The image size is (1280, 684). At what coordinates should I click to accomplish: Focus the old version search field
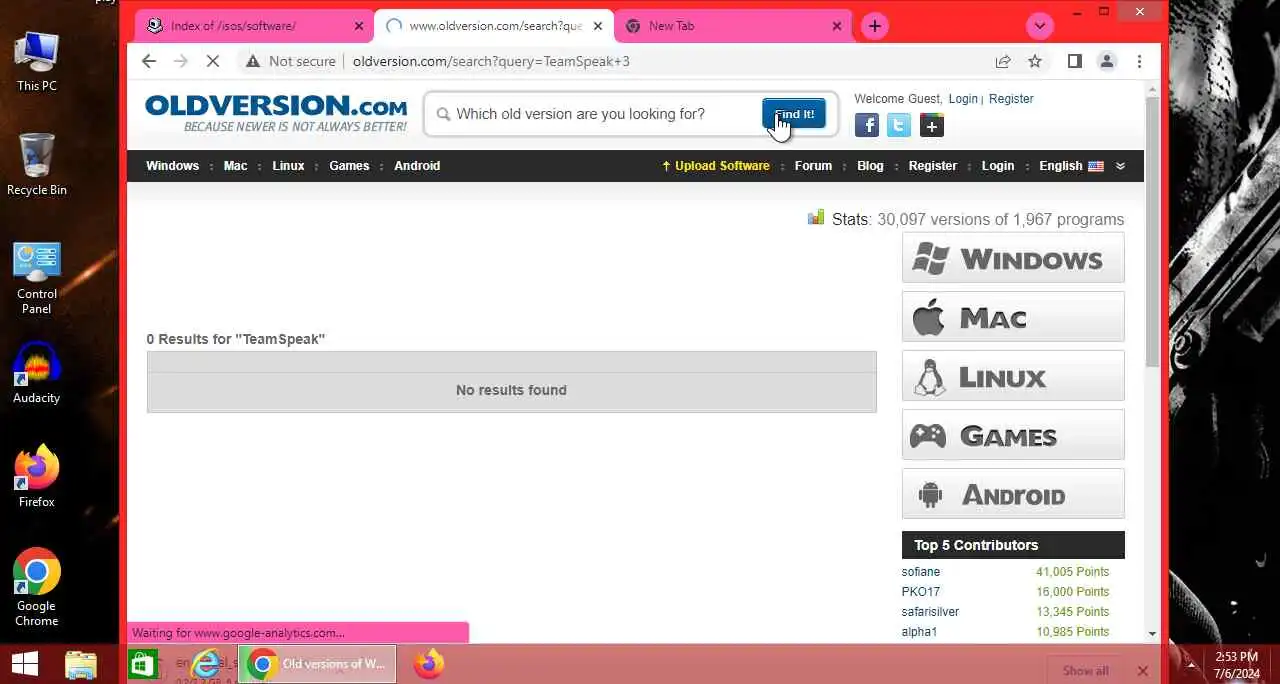coord(595,114)
